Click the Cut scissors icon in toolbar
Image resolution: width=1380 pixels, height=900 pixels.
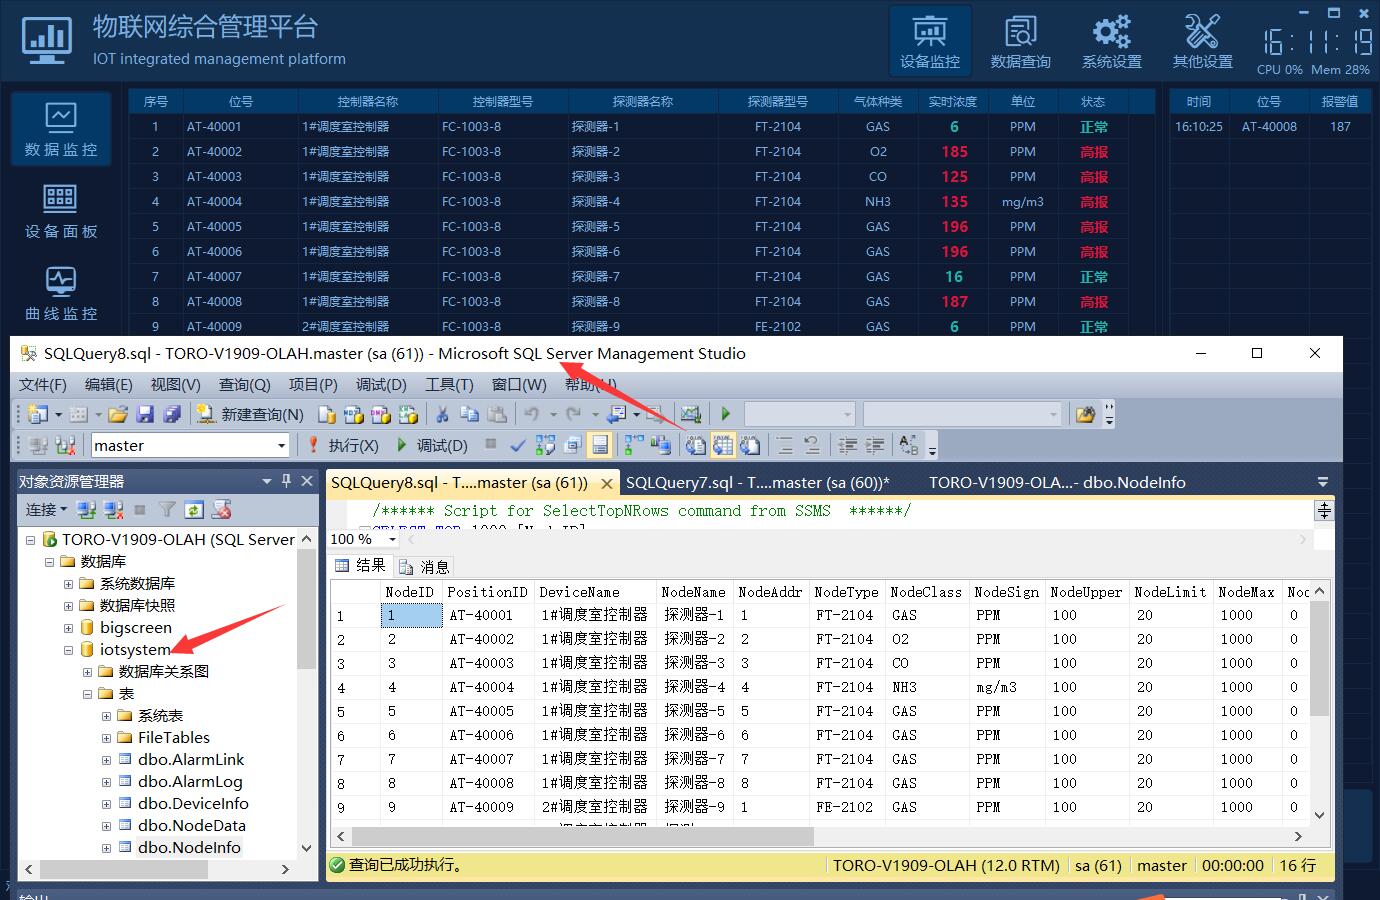[x=441, y=414]
